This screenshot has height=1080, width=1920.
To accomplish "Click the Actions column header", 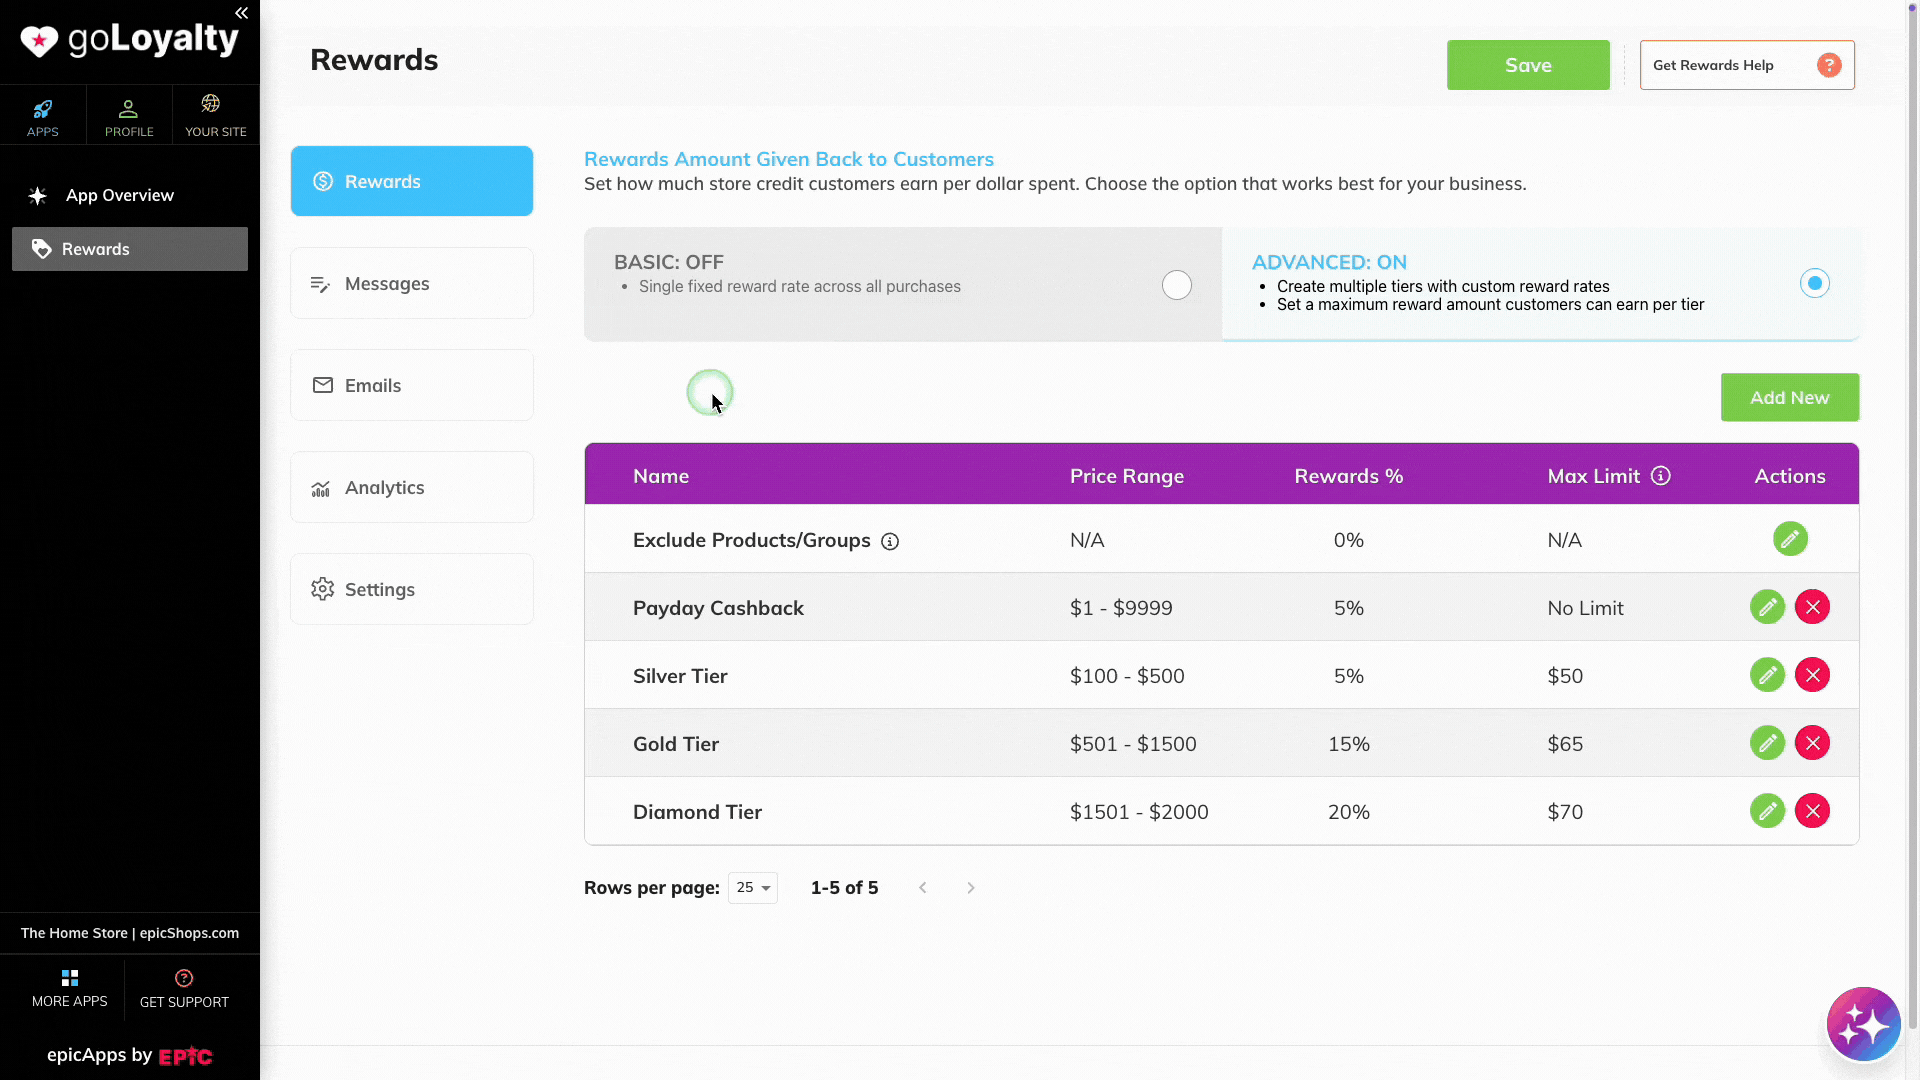I will (x=1790, y=476).
